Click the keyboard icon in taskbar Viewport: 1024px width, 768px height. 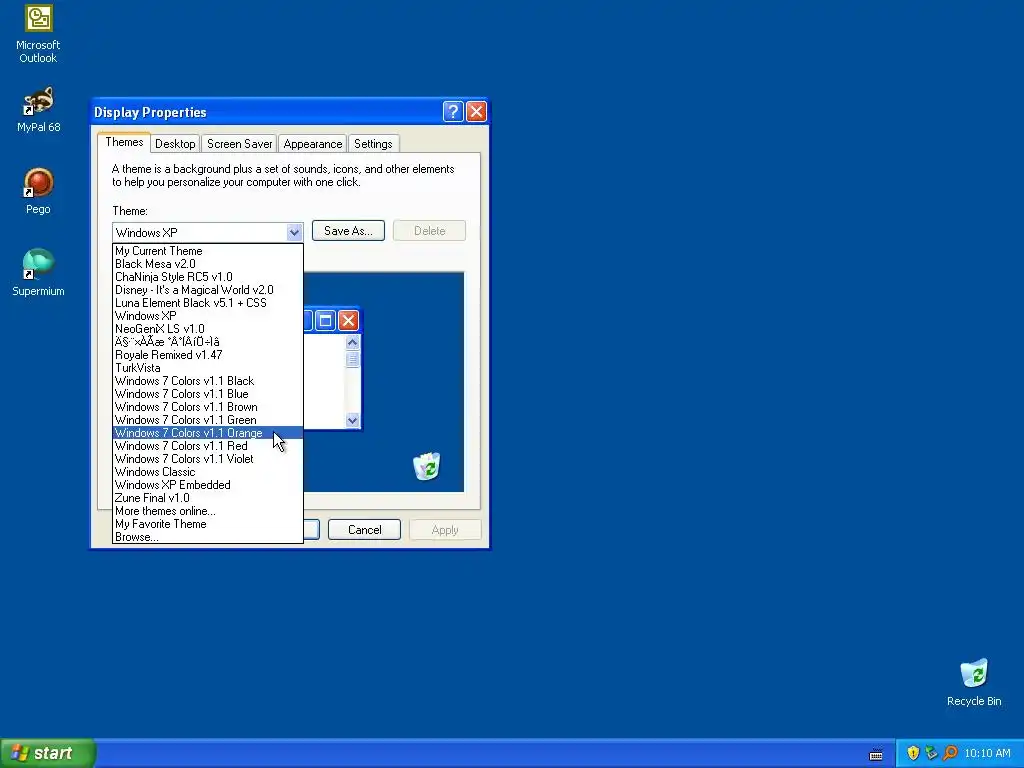(x=876, y=754)
